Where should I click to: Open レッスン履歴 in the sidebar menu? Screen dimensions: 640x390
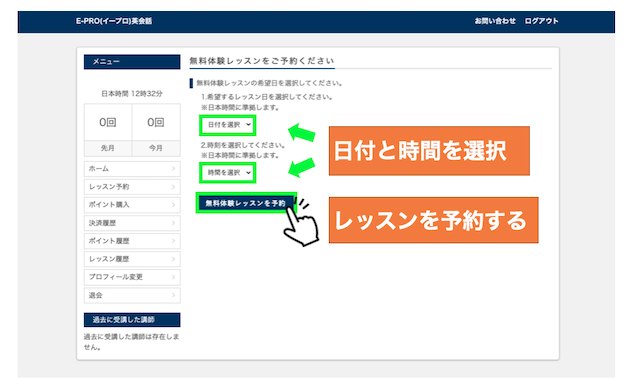pos(132,259)
